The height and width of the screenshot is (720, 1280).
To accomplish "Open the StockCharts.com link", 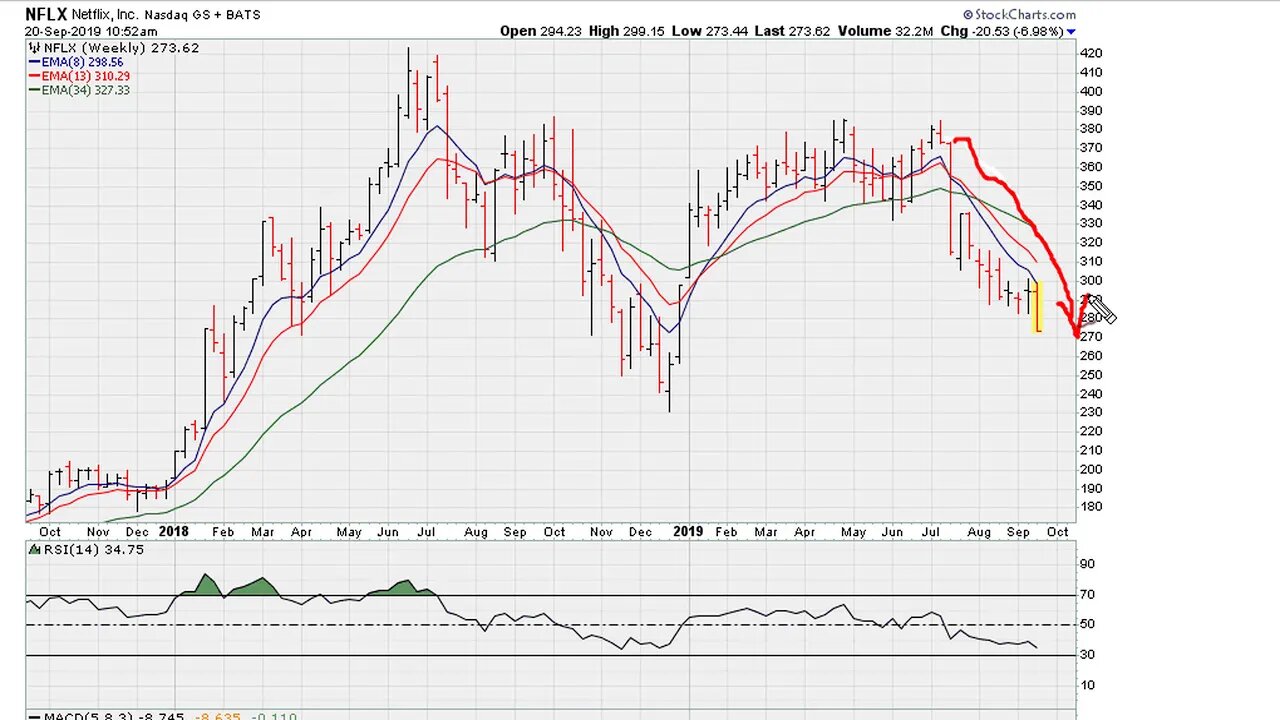I will point(1024,15).
